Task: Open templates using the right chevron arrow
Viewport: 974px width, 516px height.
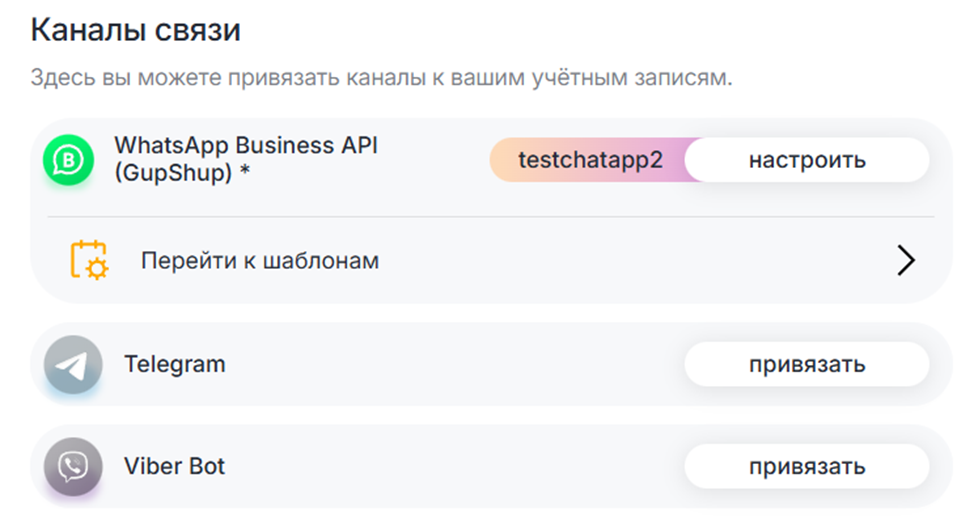Action: pos(905,261)
